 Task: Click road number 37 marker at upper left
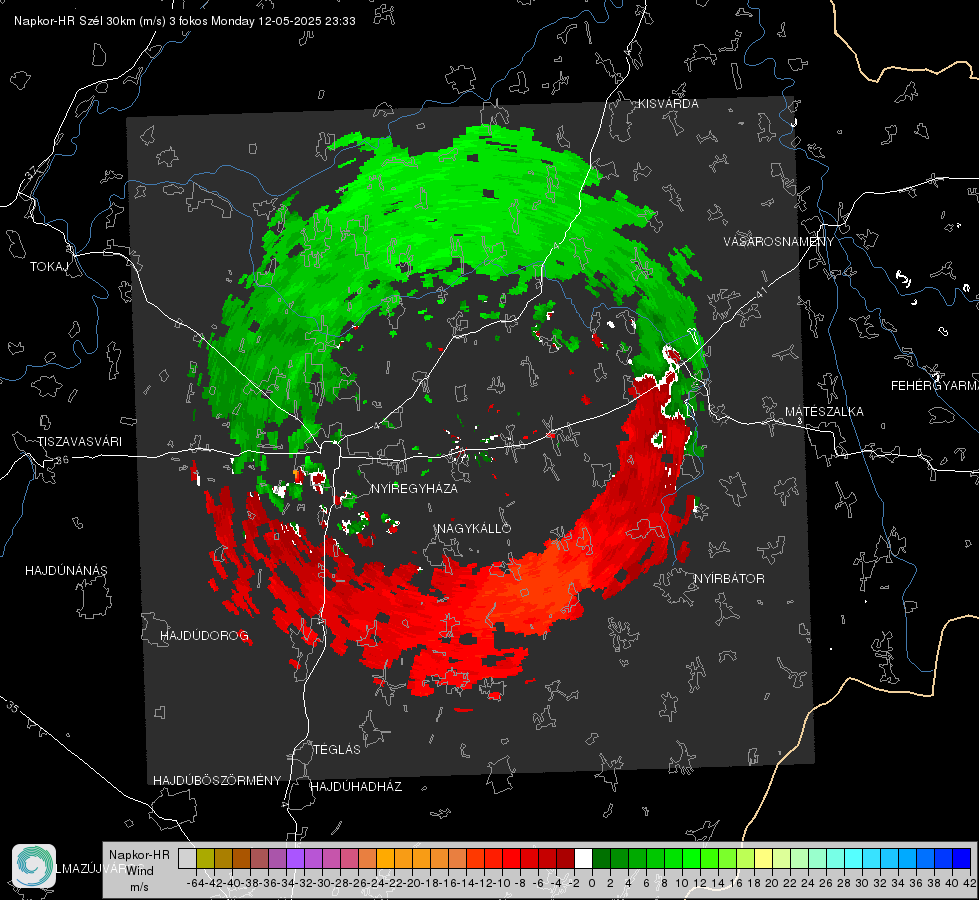point(31,172)
